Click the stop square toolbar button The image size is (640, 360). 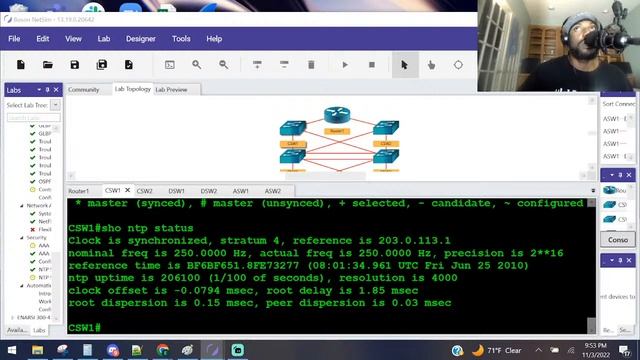point(372,64)
